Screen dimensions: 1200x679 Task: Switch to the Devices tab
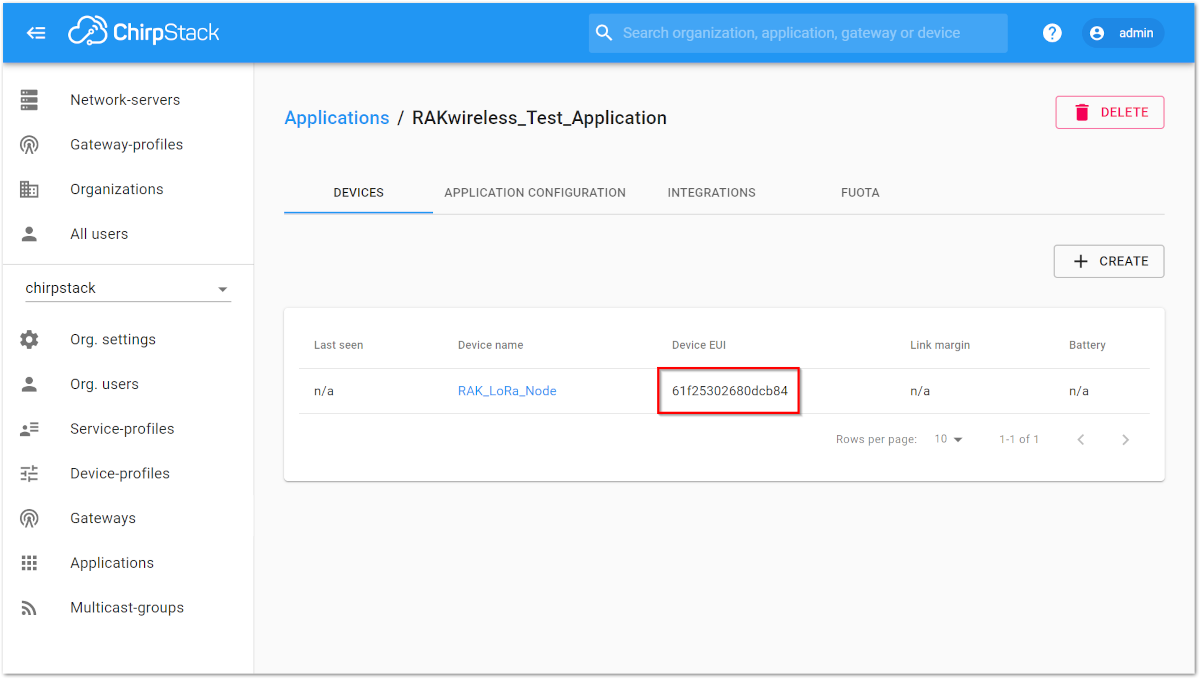click(358, 192)
